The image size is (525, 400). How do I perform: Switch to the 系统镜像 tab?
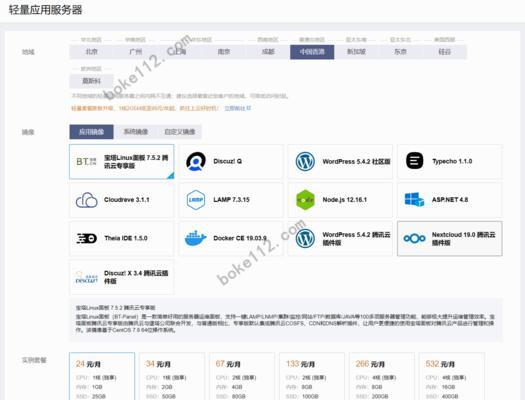(x=136, y=132)
